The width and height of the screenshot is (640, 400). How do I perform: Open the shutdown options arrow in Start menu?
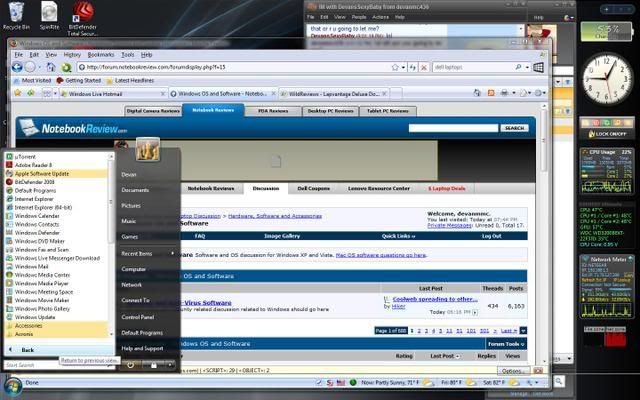170,365
